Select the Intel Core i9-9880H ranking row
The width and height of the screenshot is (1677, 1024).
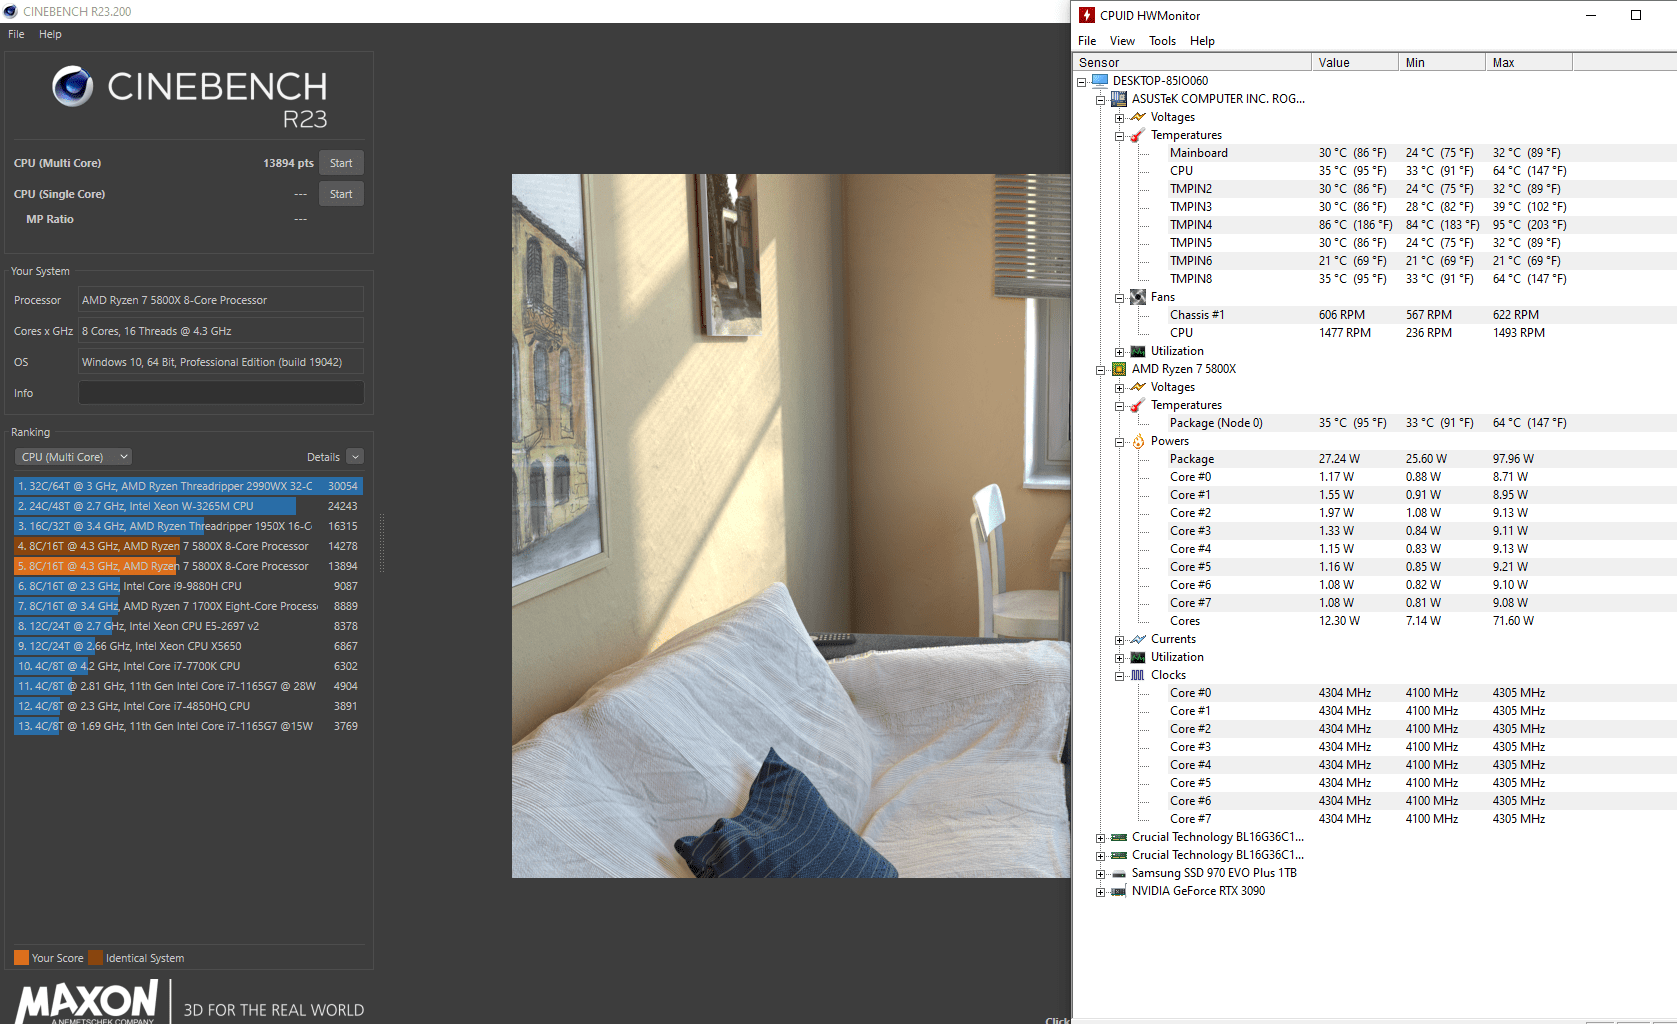188,586
